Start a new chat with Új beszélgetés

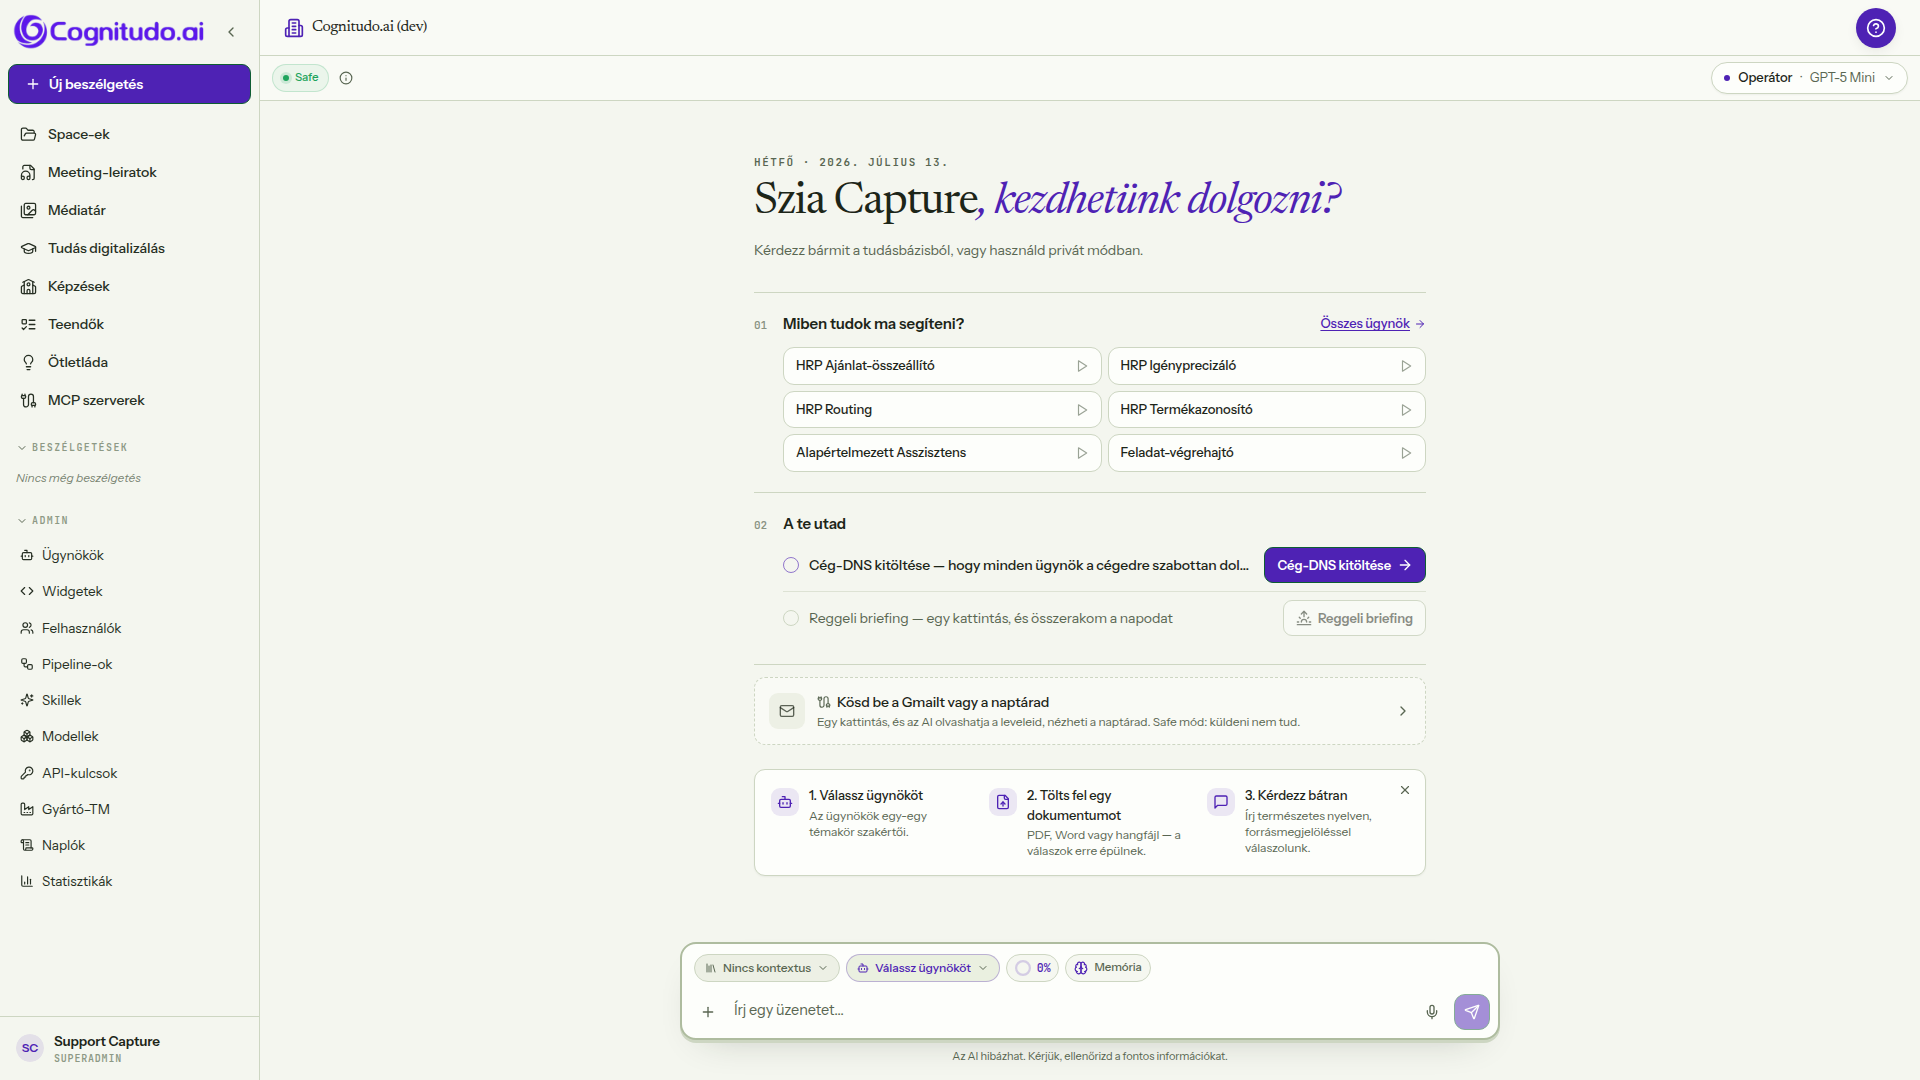coord(129,84)
